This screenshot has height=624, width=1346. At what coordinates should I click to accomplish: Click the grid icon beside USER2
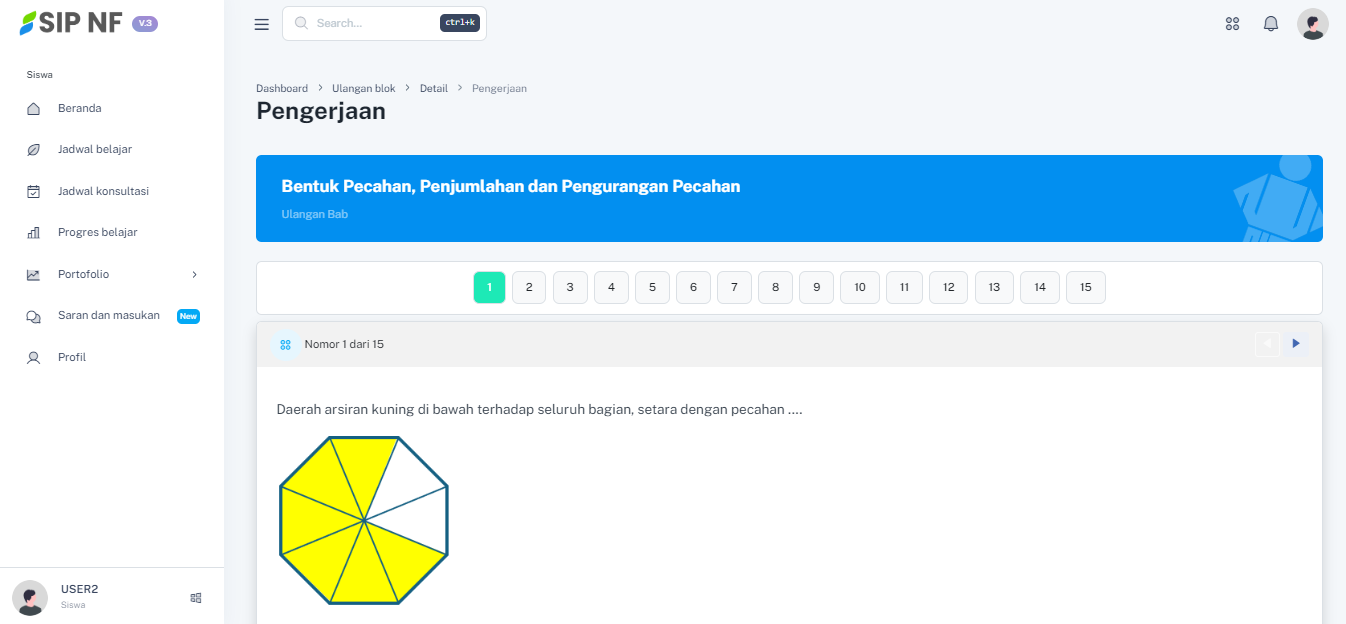coord(196,598)
